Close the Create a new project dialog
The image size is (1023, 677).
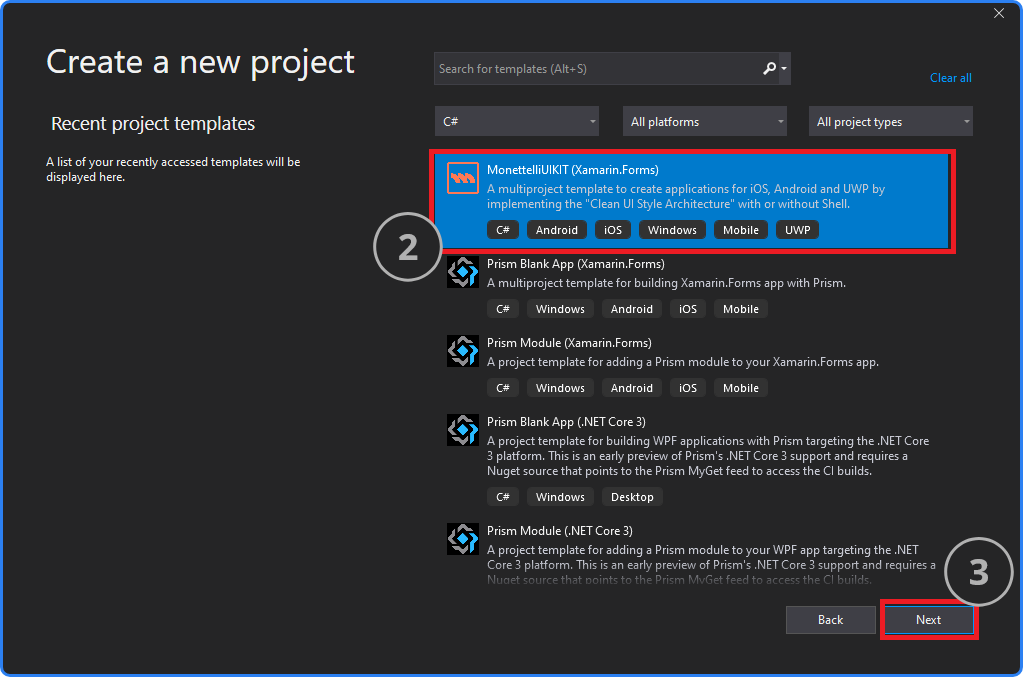pyautogui.click(x=999, y=13)
